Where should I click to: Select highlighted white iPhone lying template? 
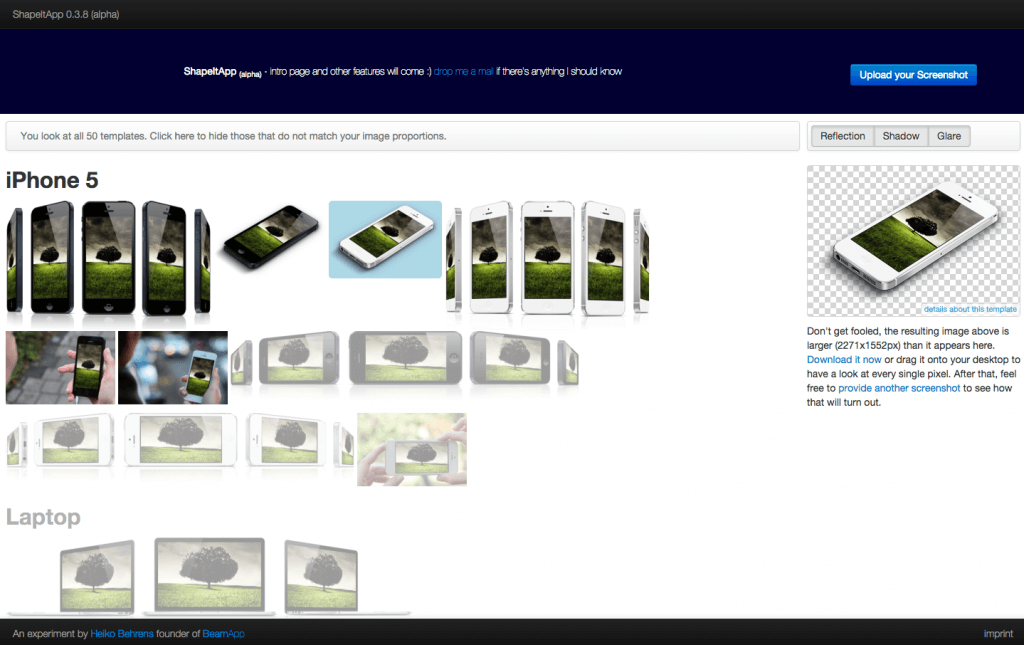click(385, 240)
